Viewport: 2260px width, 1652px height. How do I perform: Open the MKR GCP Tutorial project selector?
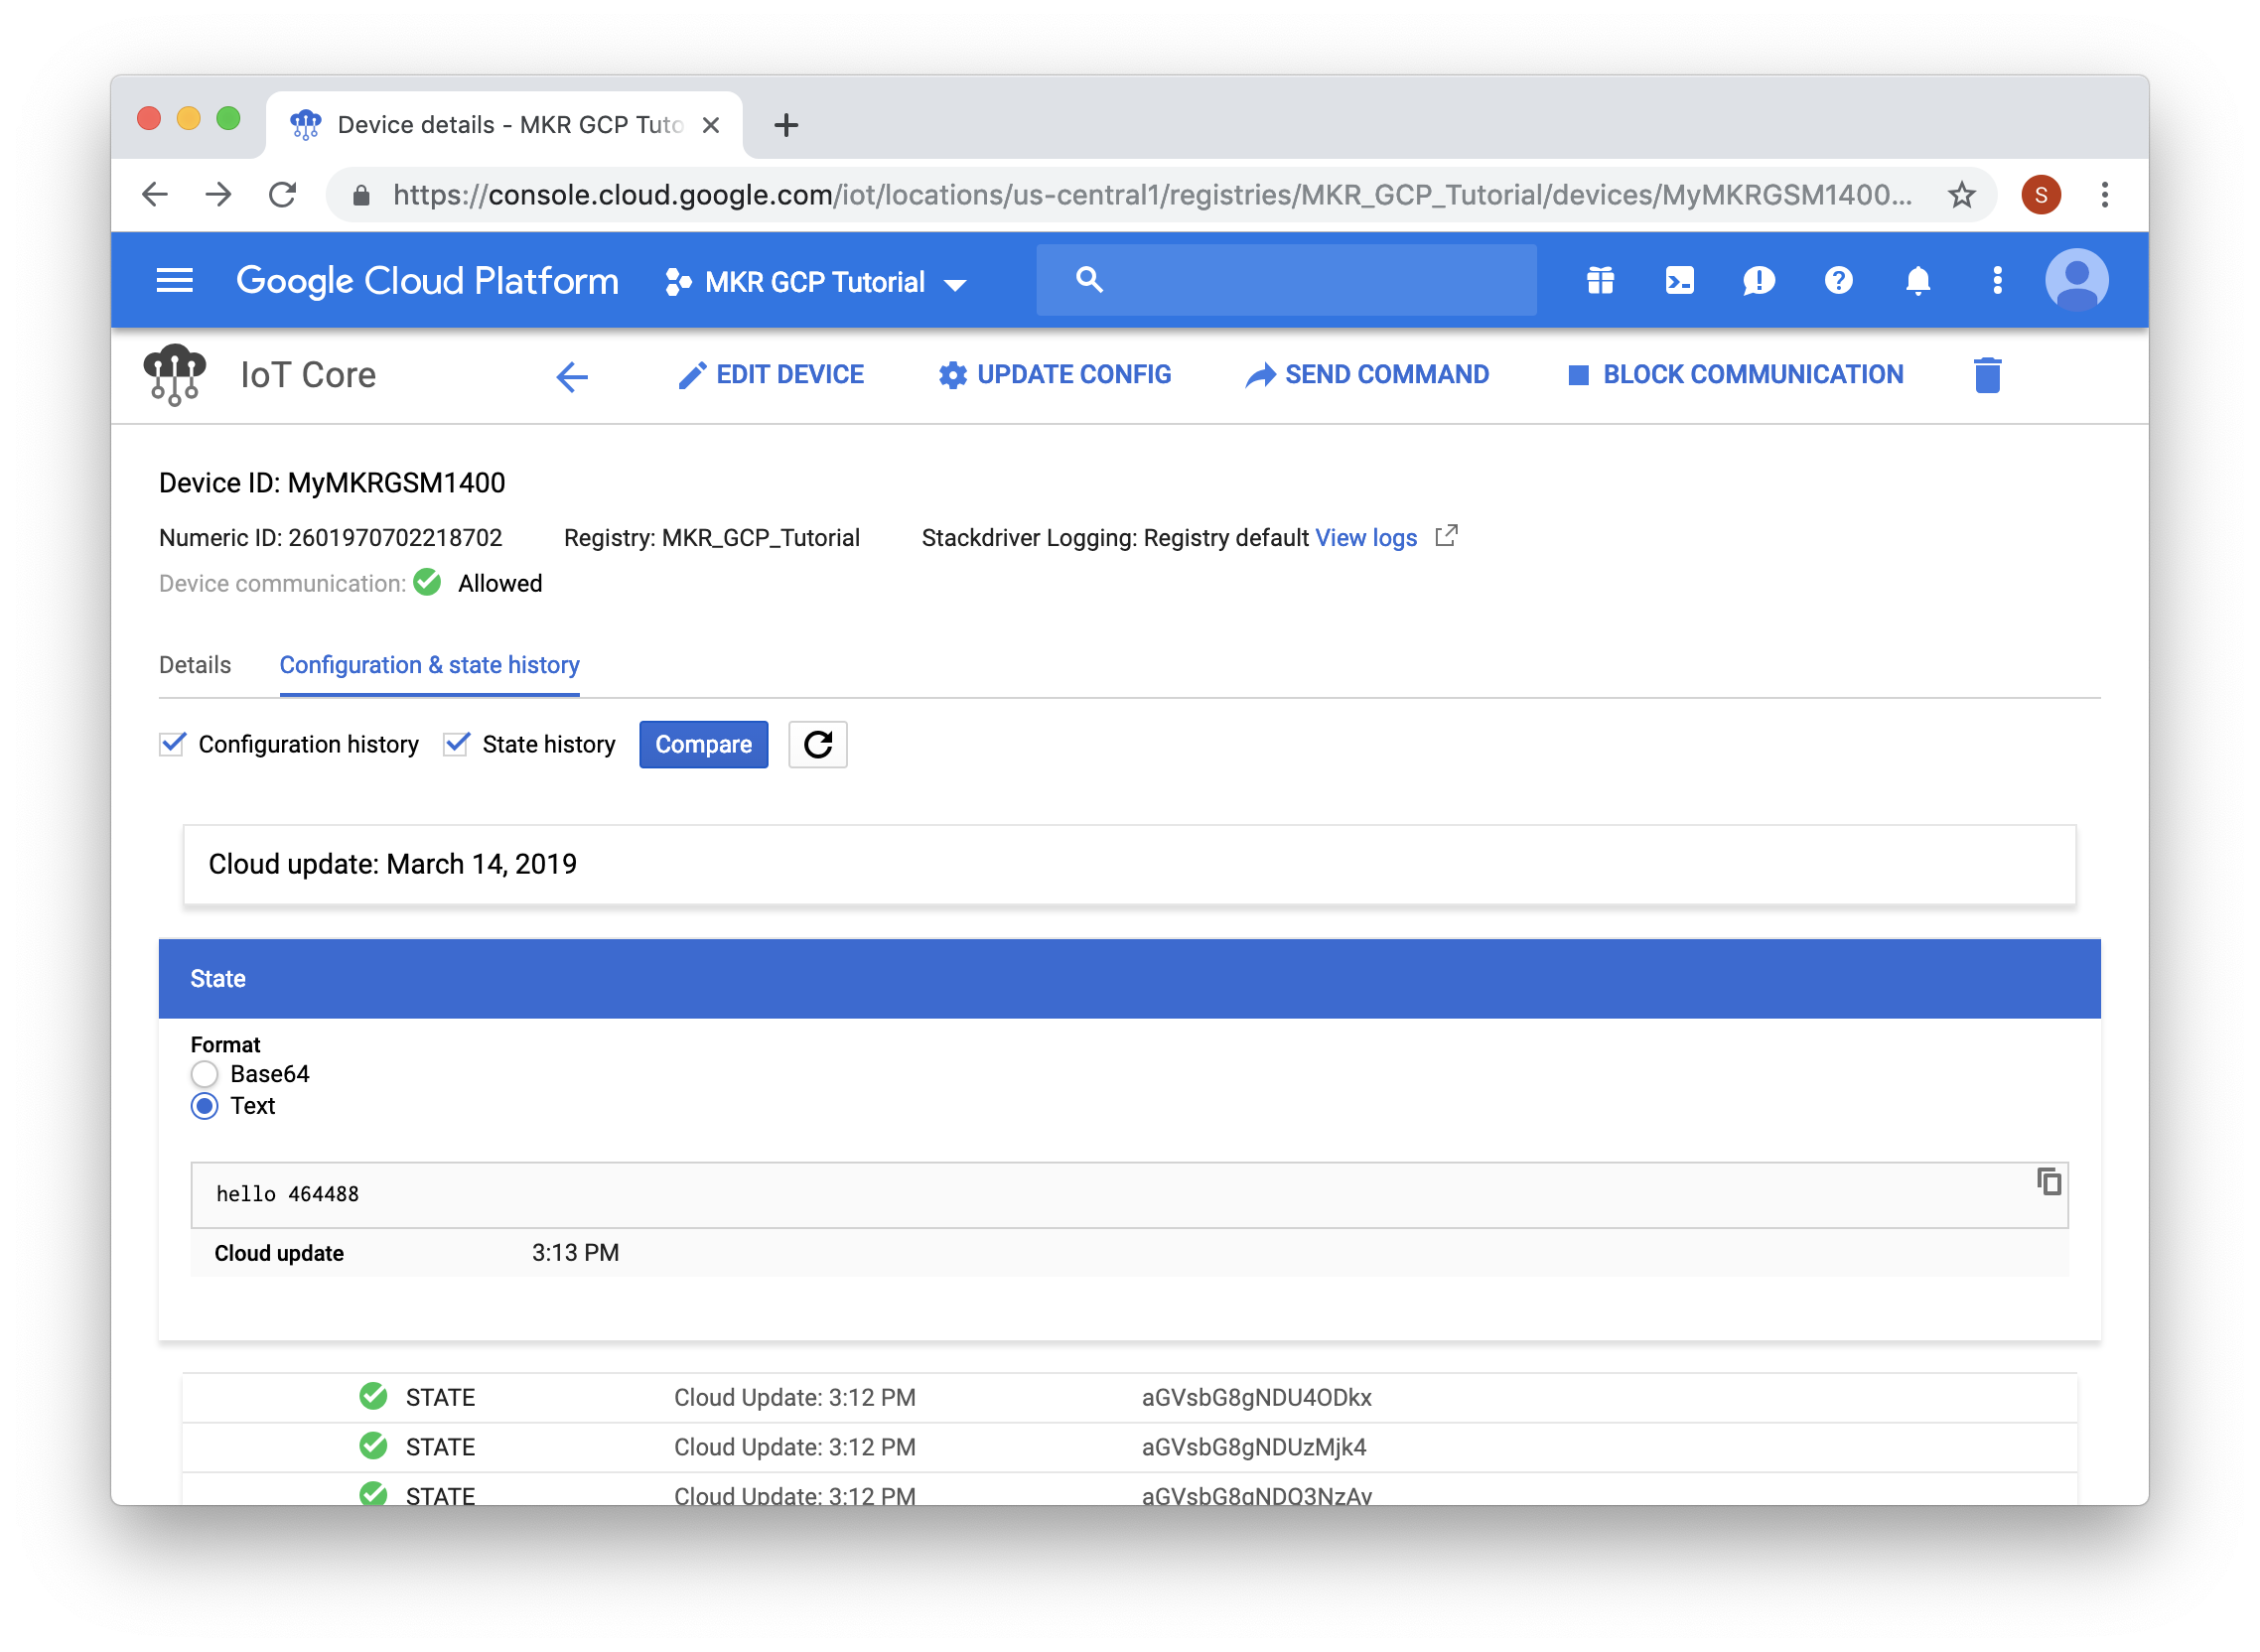pos(815,281)
